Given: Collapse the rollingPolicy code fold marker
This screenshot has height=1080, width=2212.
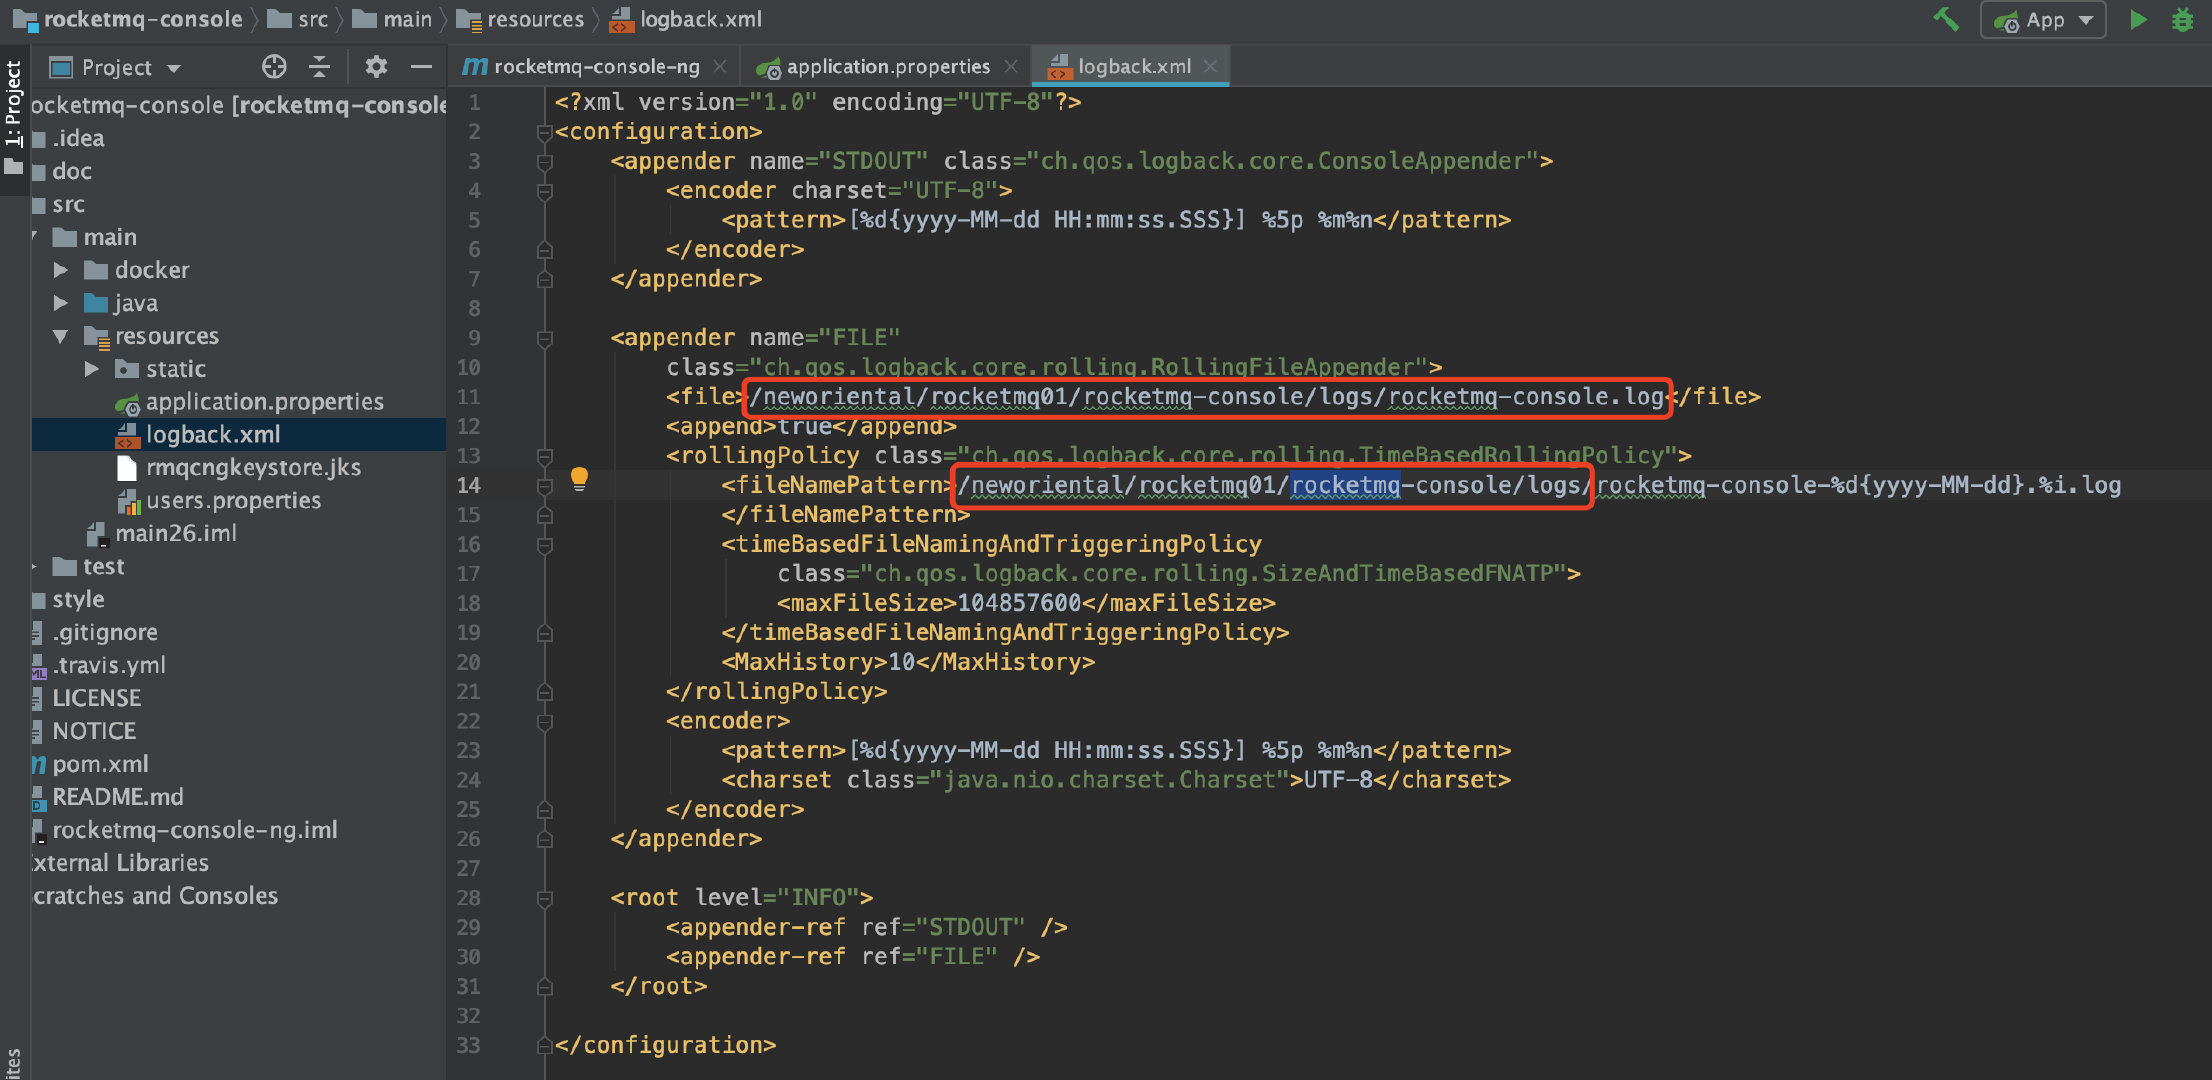Looking at the screenshot, I should (545, 456).
